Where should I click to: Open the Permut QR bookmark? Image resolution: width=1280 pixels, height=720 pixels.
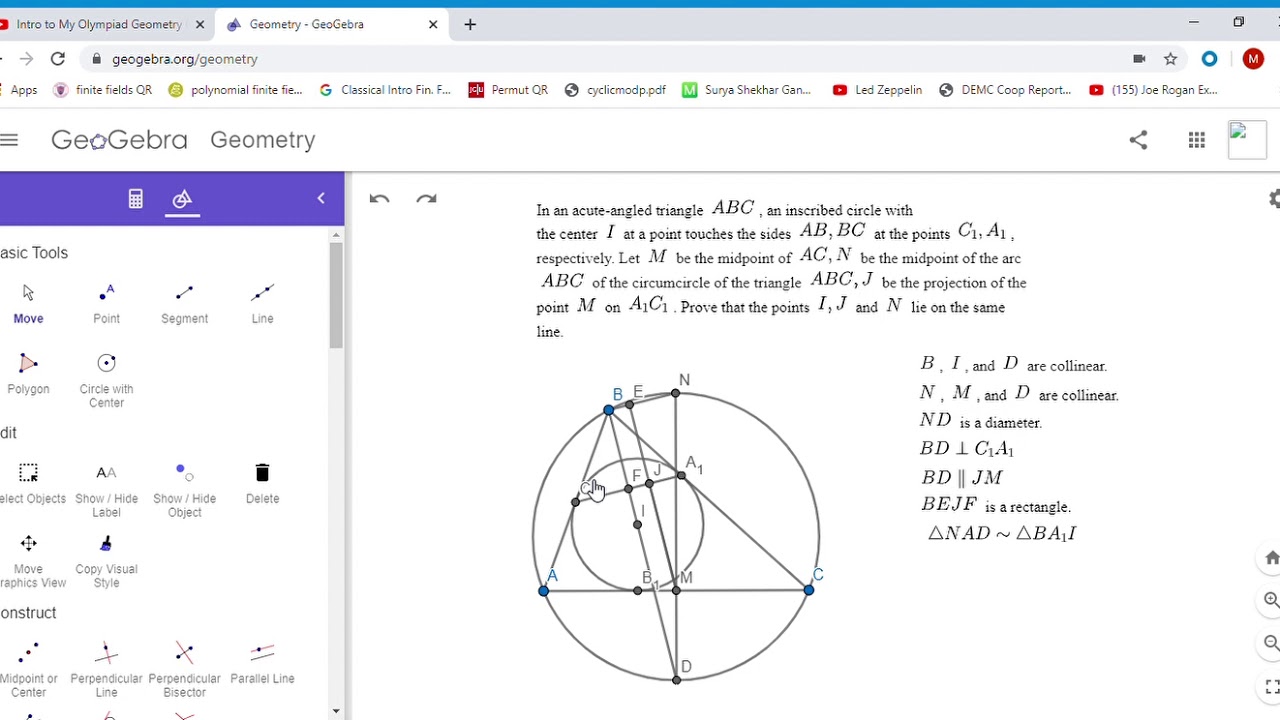pyautogui.click(x=508, y=90)
